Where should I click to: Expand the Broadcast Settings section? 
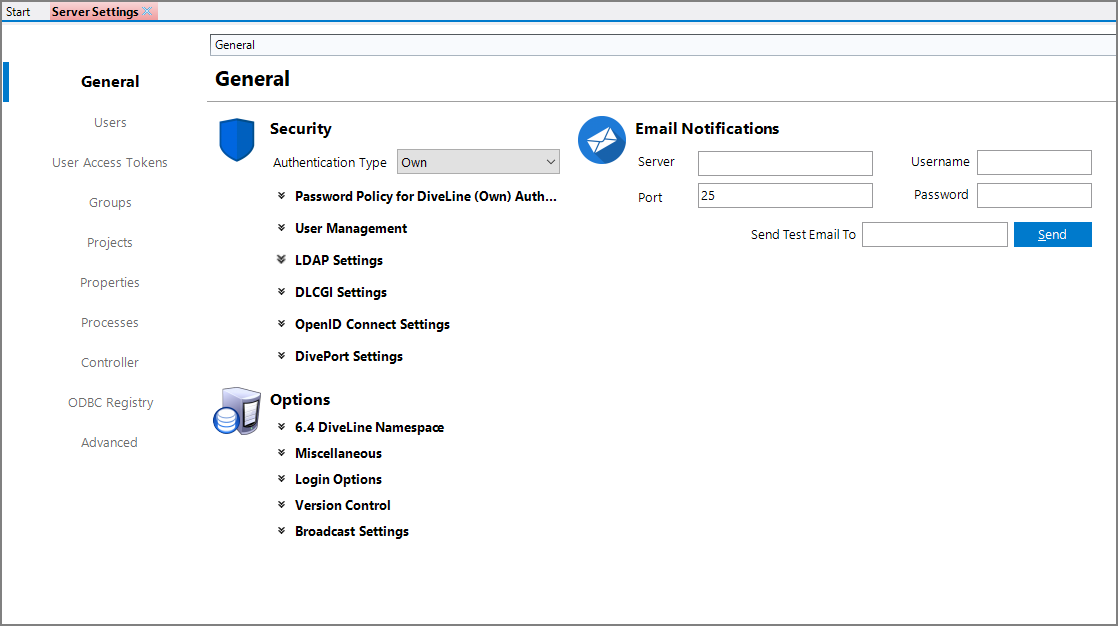click(351, 530)
